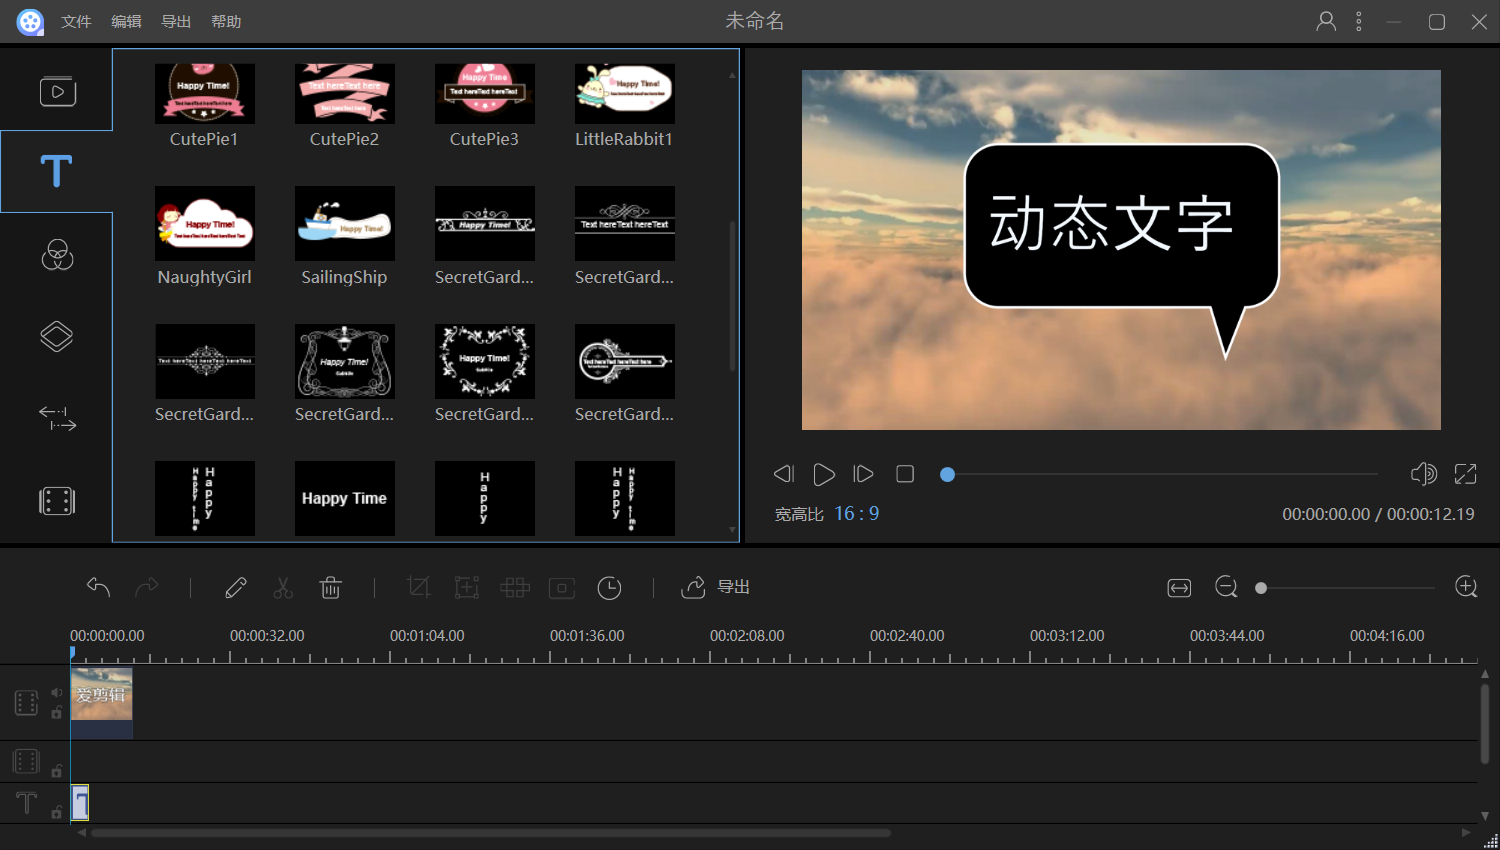Click the volume speaker icon

1423,474
